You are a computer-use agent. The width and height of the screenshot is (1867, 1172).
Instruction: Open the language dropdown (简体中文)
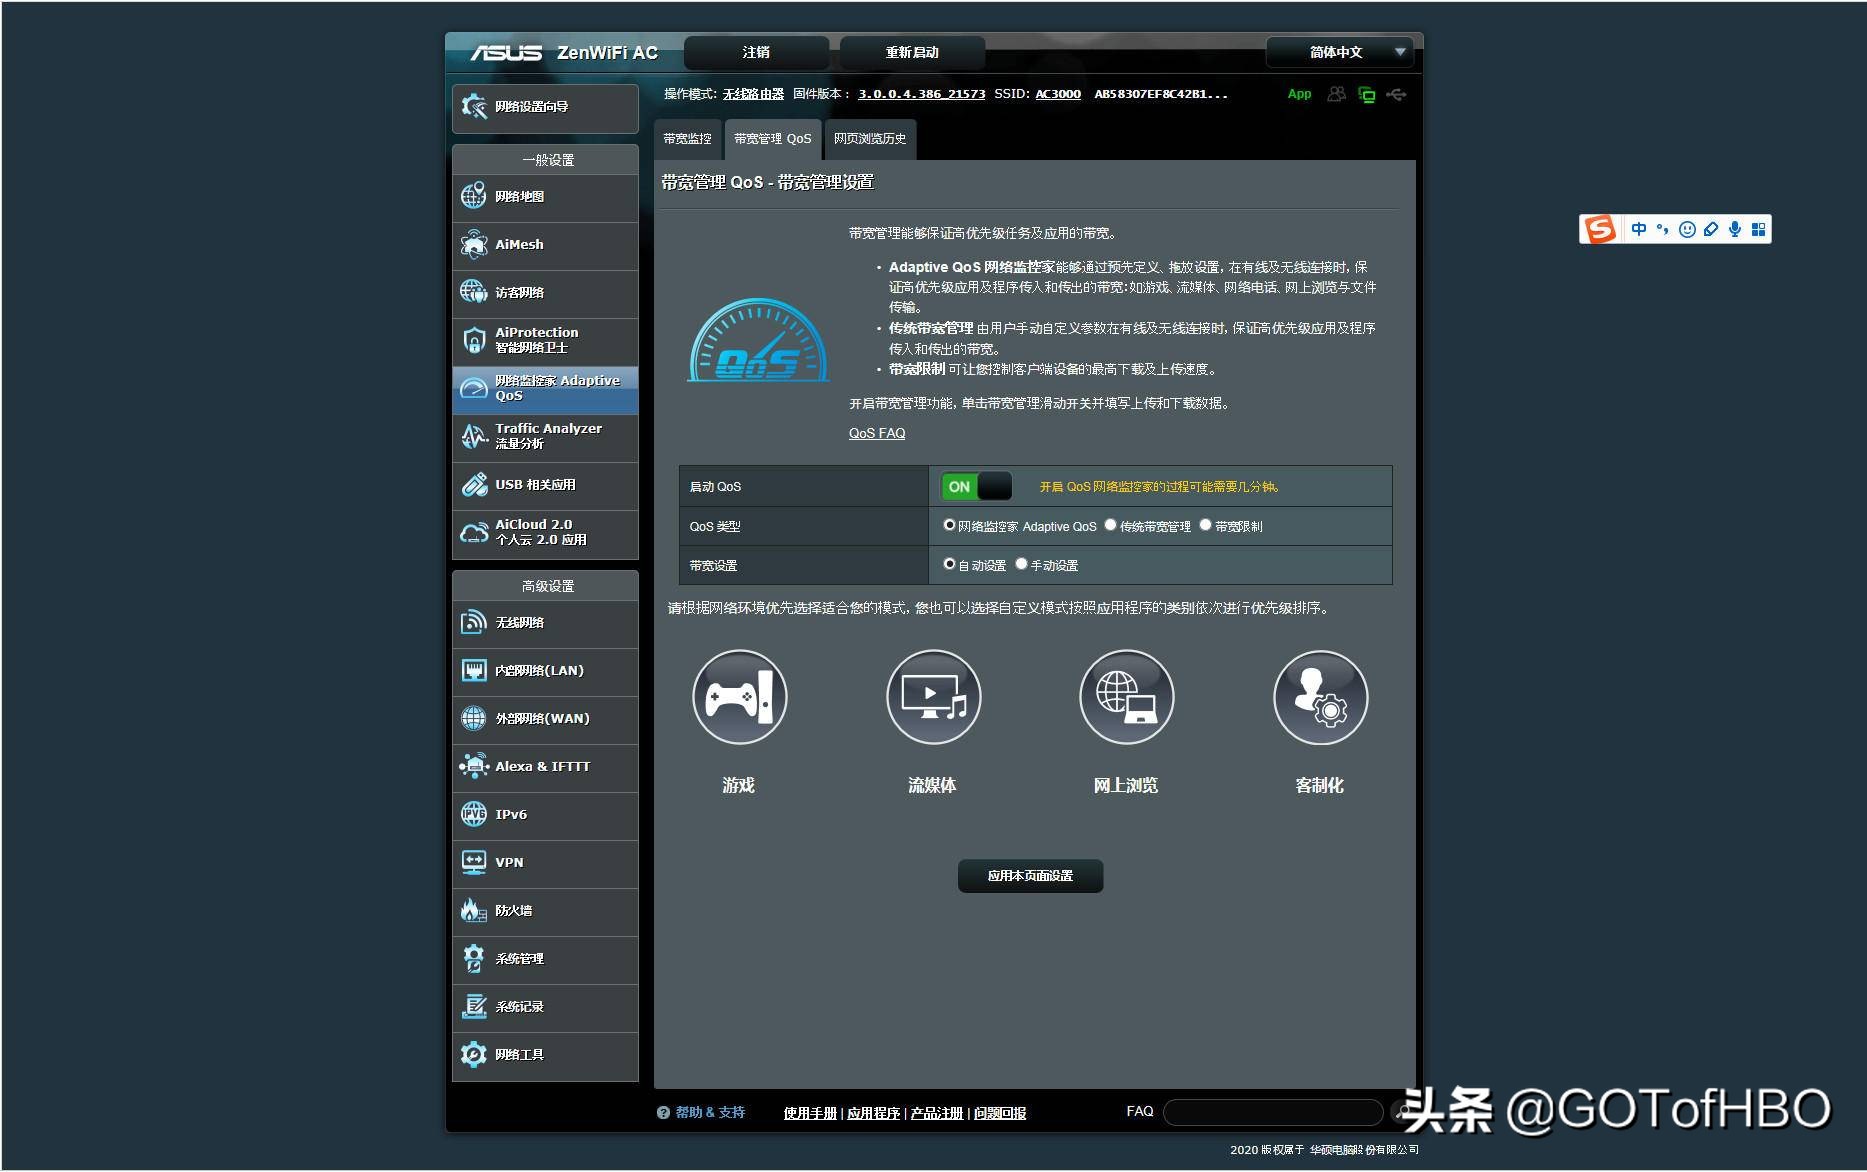pyautogui.click(x=1340, y=52)
